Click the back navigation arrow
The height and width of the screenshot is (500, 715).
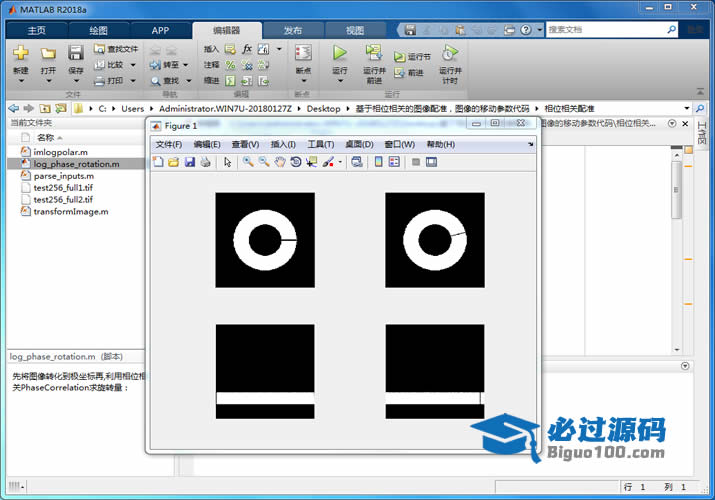[x=14, y=108]
